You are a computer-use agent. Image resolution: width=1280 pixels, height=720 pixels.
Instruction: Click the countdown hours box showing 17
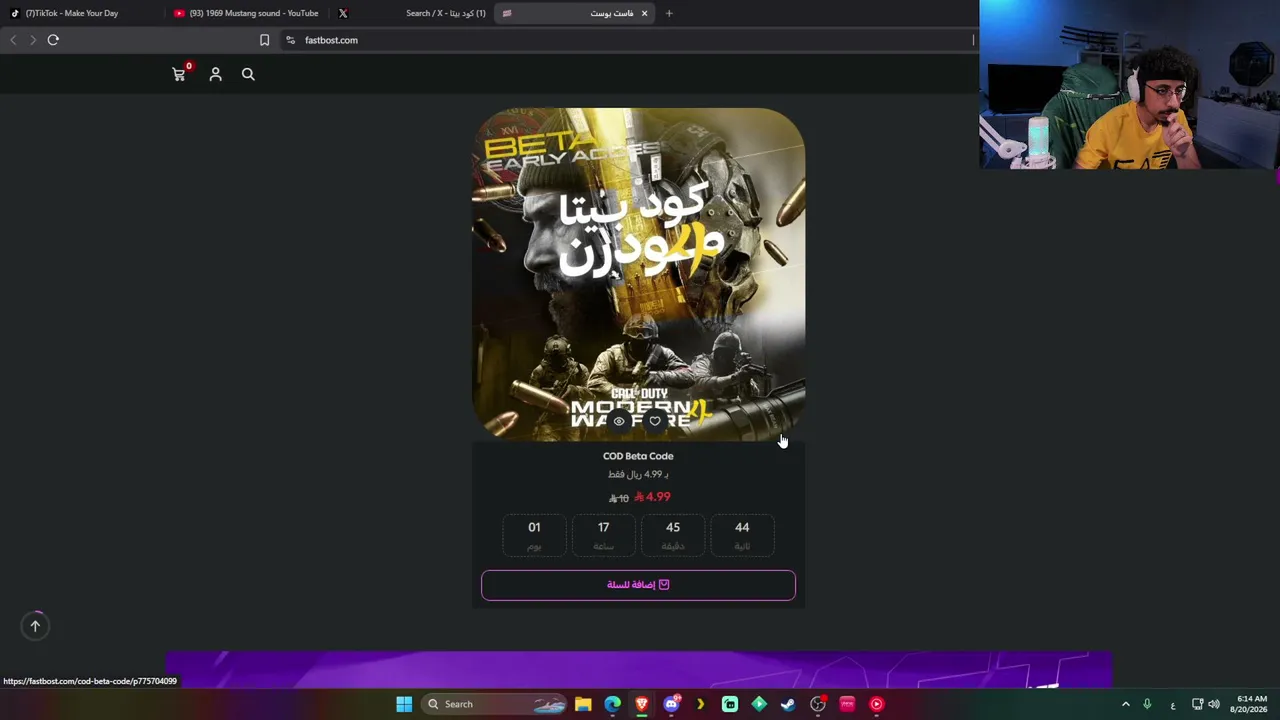point(603,535)
